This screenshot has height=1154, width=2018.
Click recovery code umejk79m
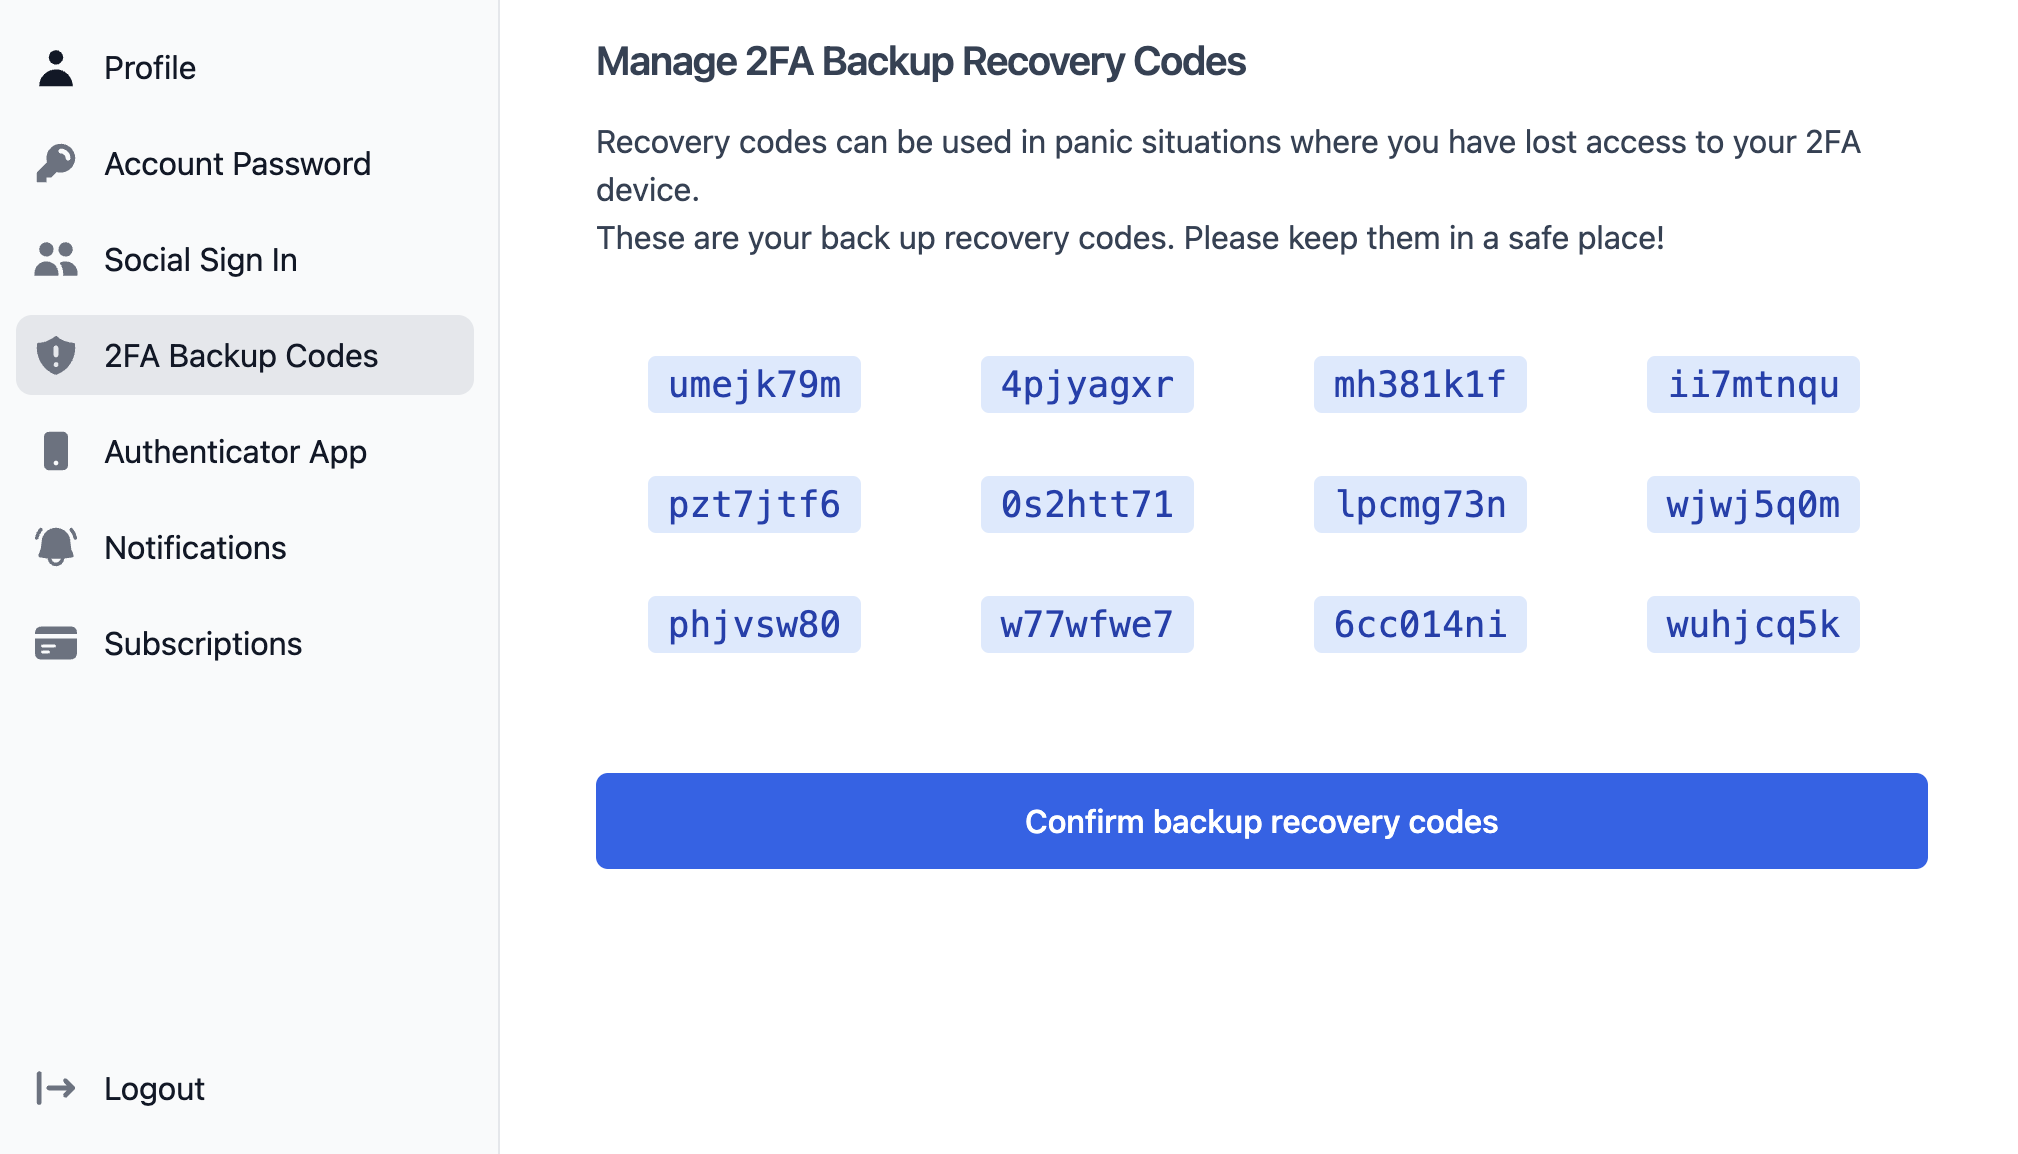[x=754, y=385]
